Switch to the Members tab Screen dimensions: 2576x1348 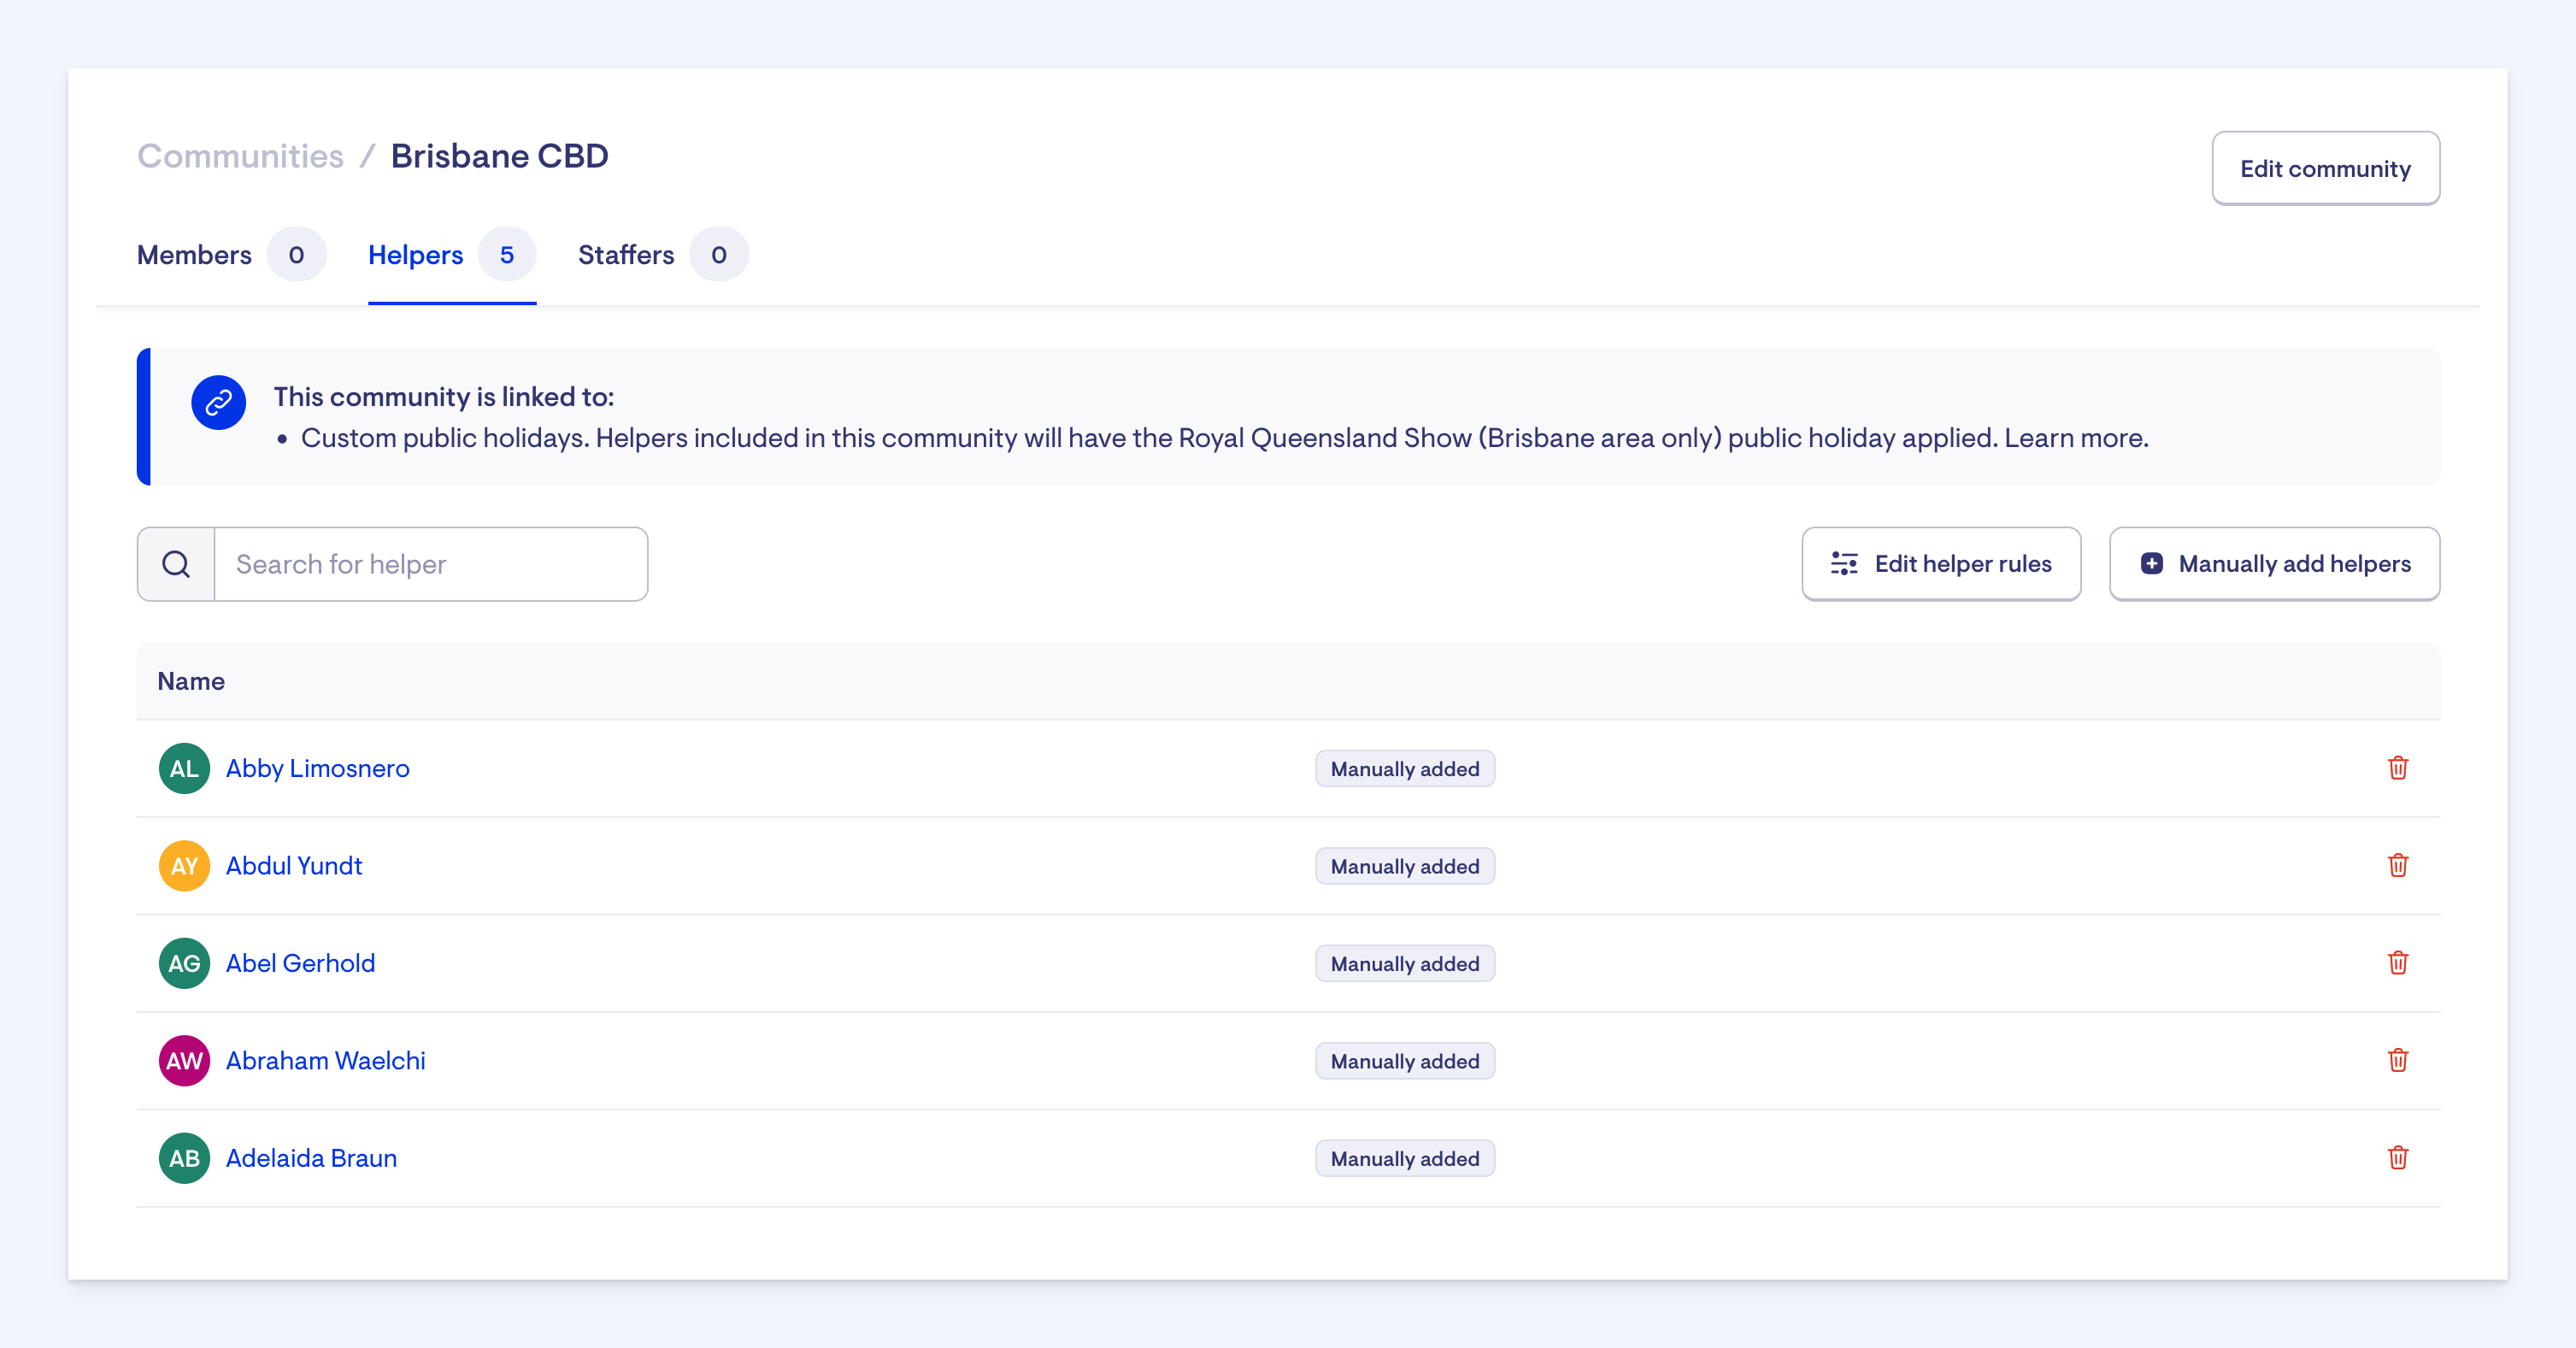[x=194, y=255]
